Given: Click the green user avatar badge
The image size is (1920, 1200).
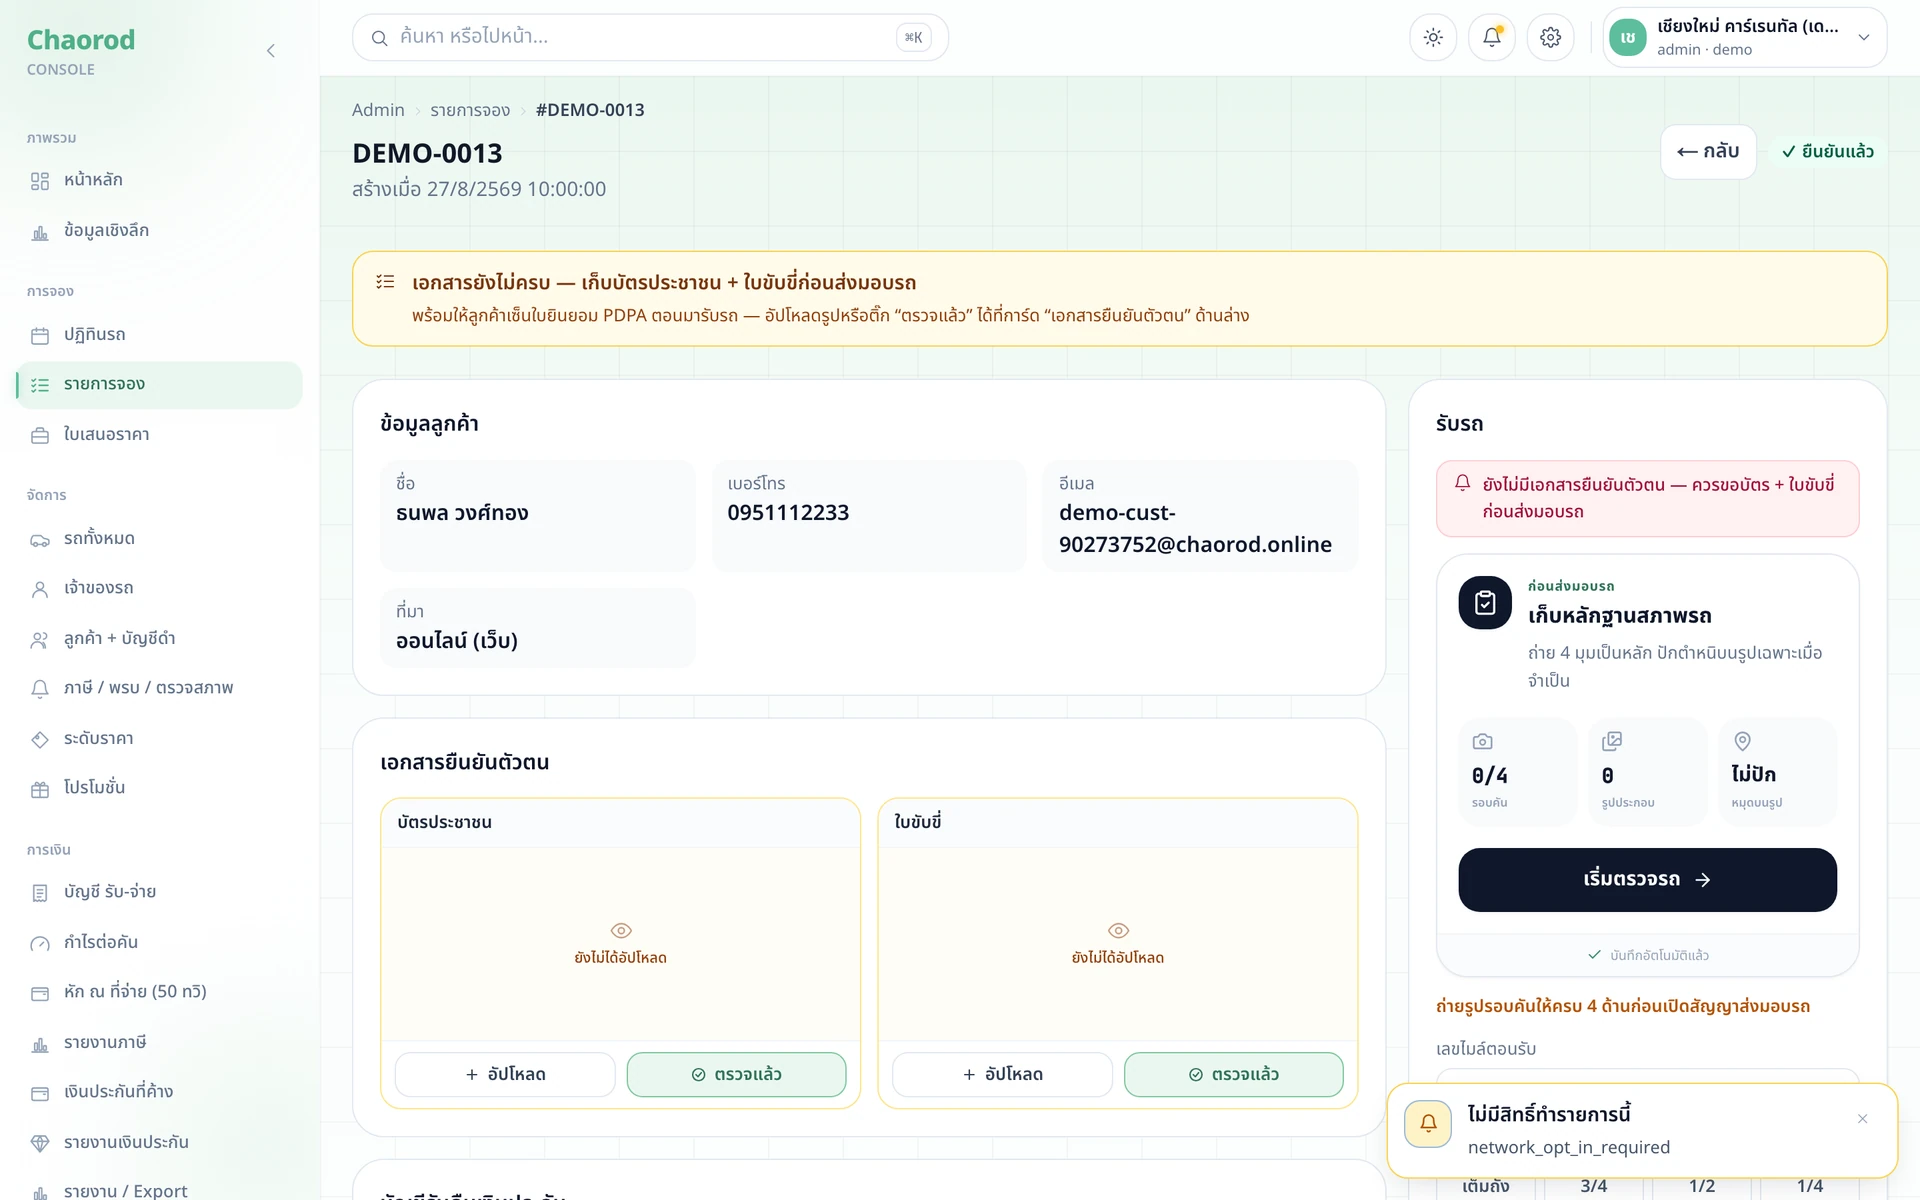Looking at the screenshot, I should [x=1628, y=37].
